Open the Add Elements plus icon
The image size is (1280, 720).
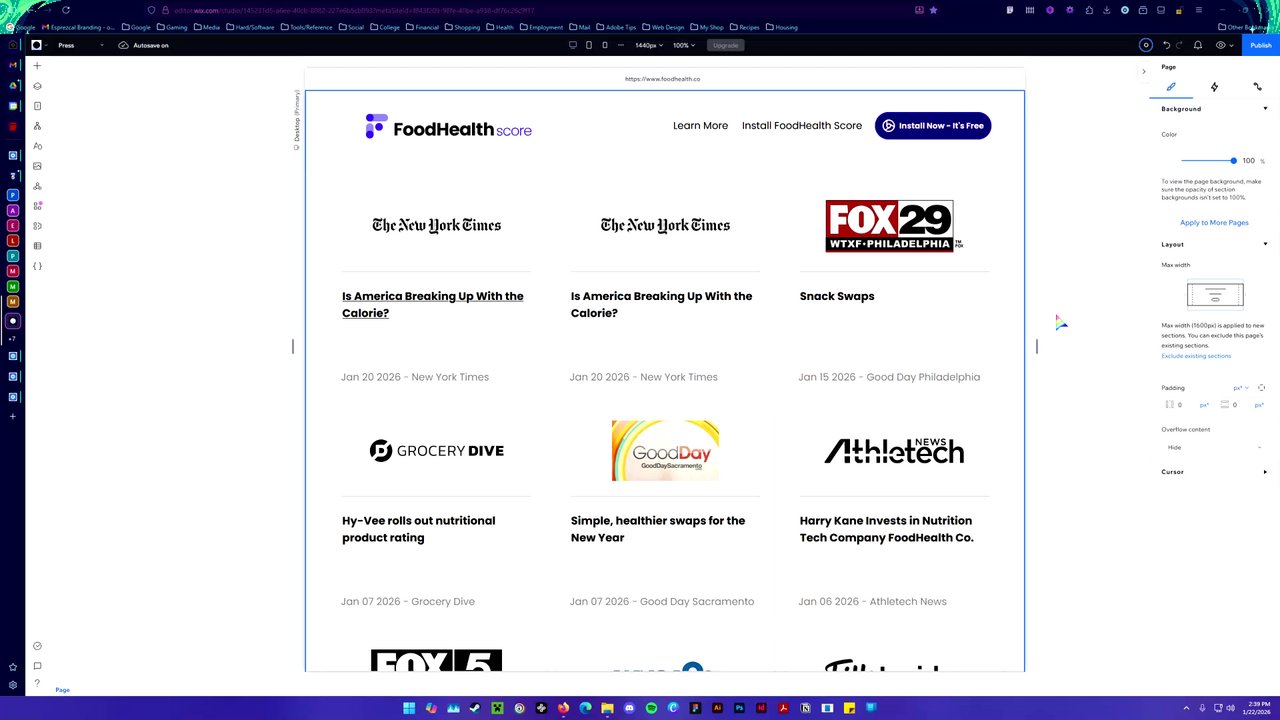pos(37,66)
